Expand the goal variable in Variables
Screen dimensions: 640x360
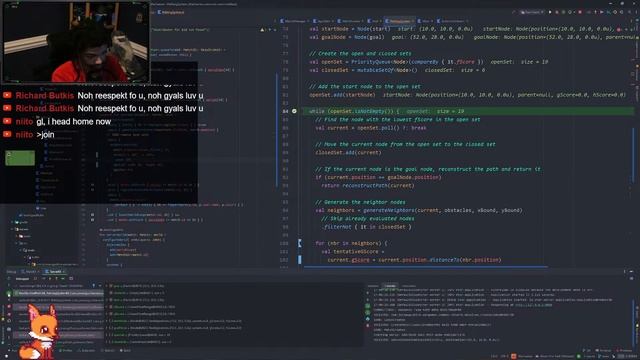[107, 286]
